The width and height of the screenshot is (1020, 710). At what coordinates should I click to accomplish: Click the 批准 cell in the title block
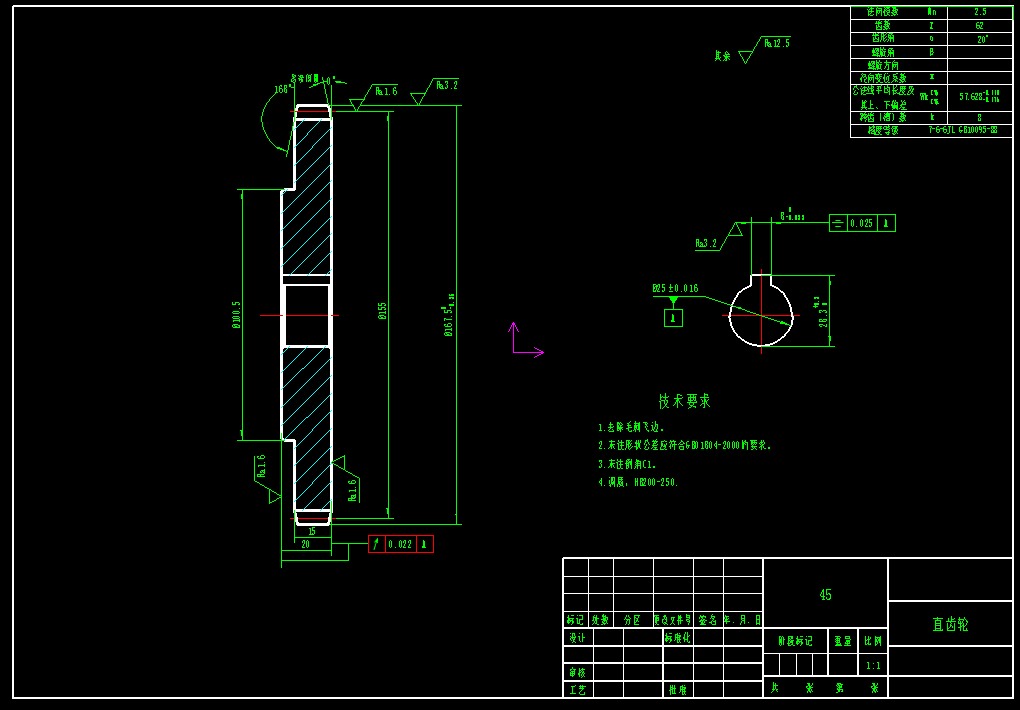(678, 689)
